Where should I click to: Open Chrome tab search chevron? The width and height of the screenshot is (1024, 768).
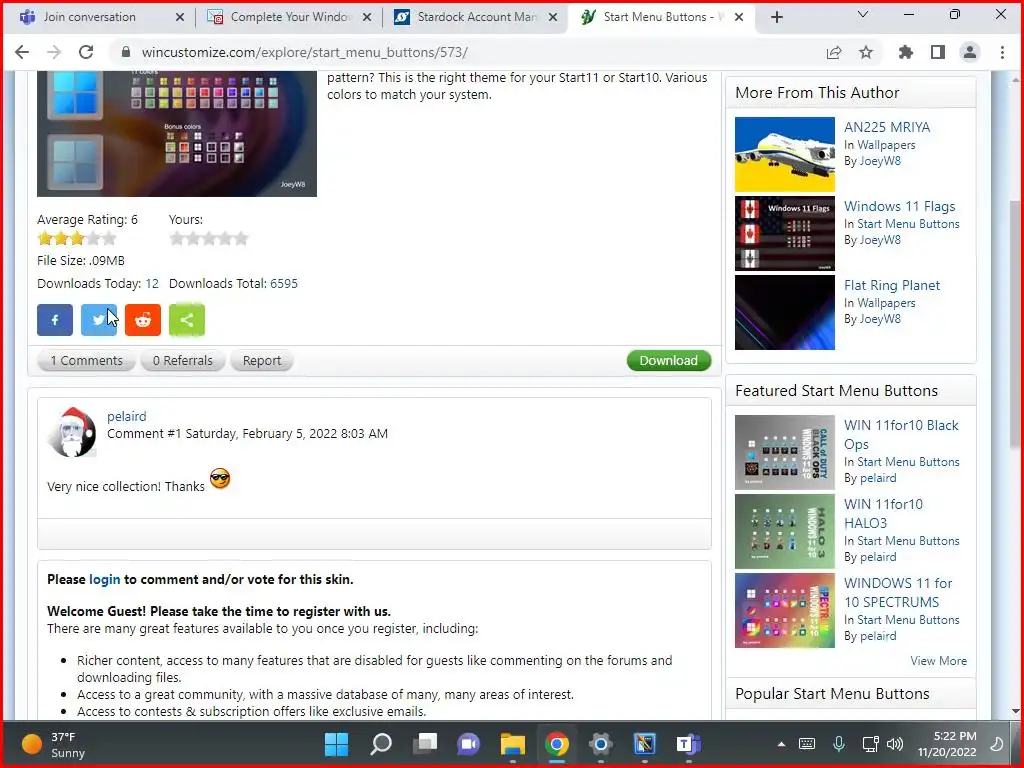[863, 14]
